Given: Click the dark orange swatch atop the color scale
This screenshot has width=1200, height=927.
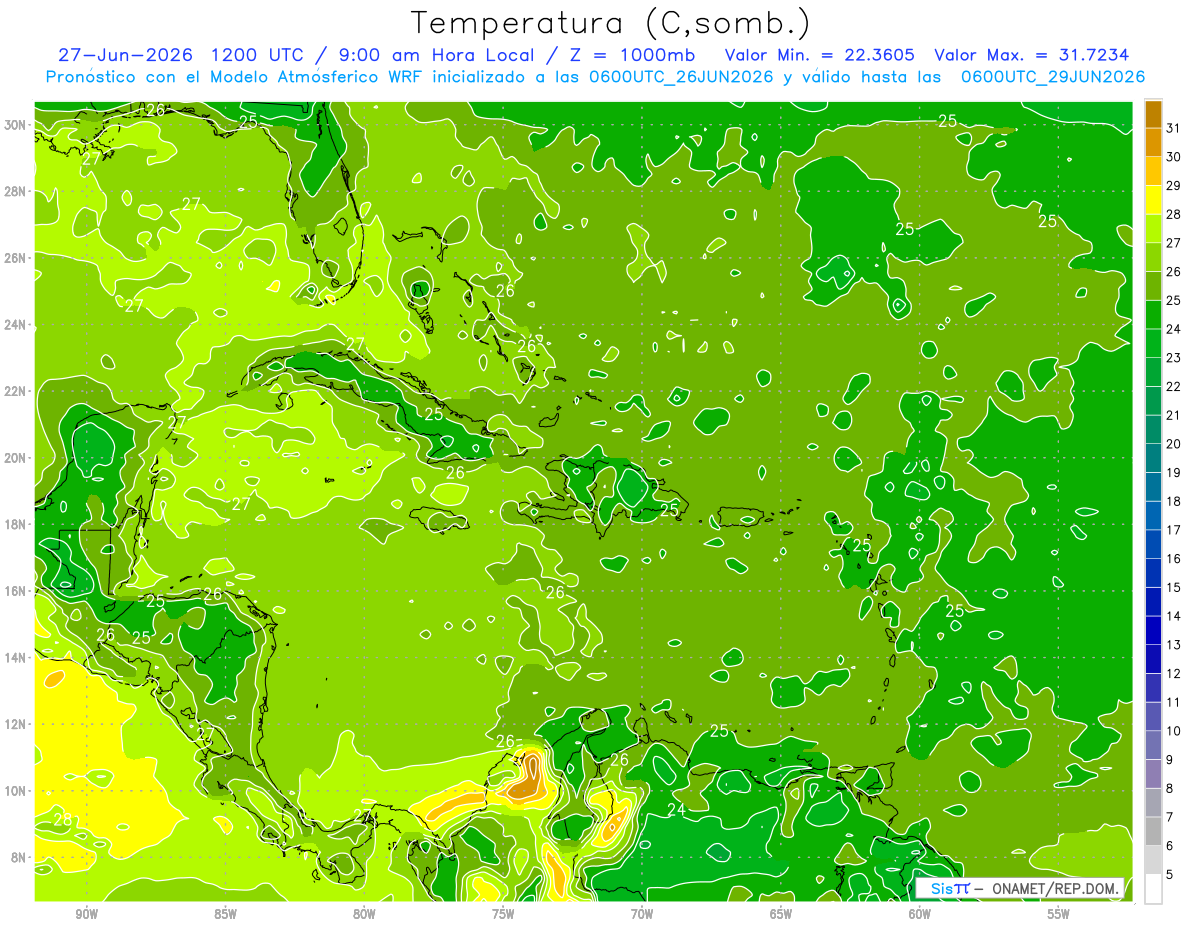Looking at the screenshot, I should point(1153,114).
